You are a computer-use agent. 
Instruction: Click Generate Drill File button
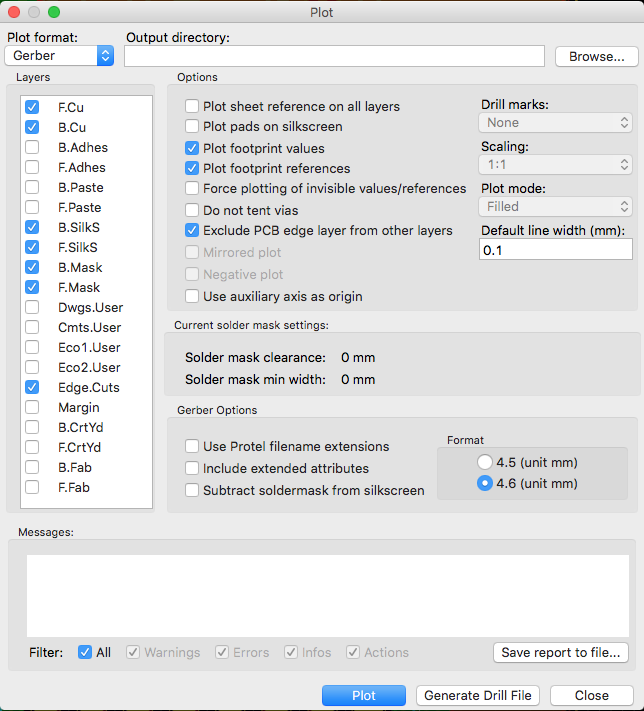click(478, 695)
